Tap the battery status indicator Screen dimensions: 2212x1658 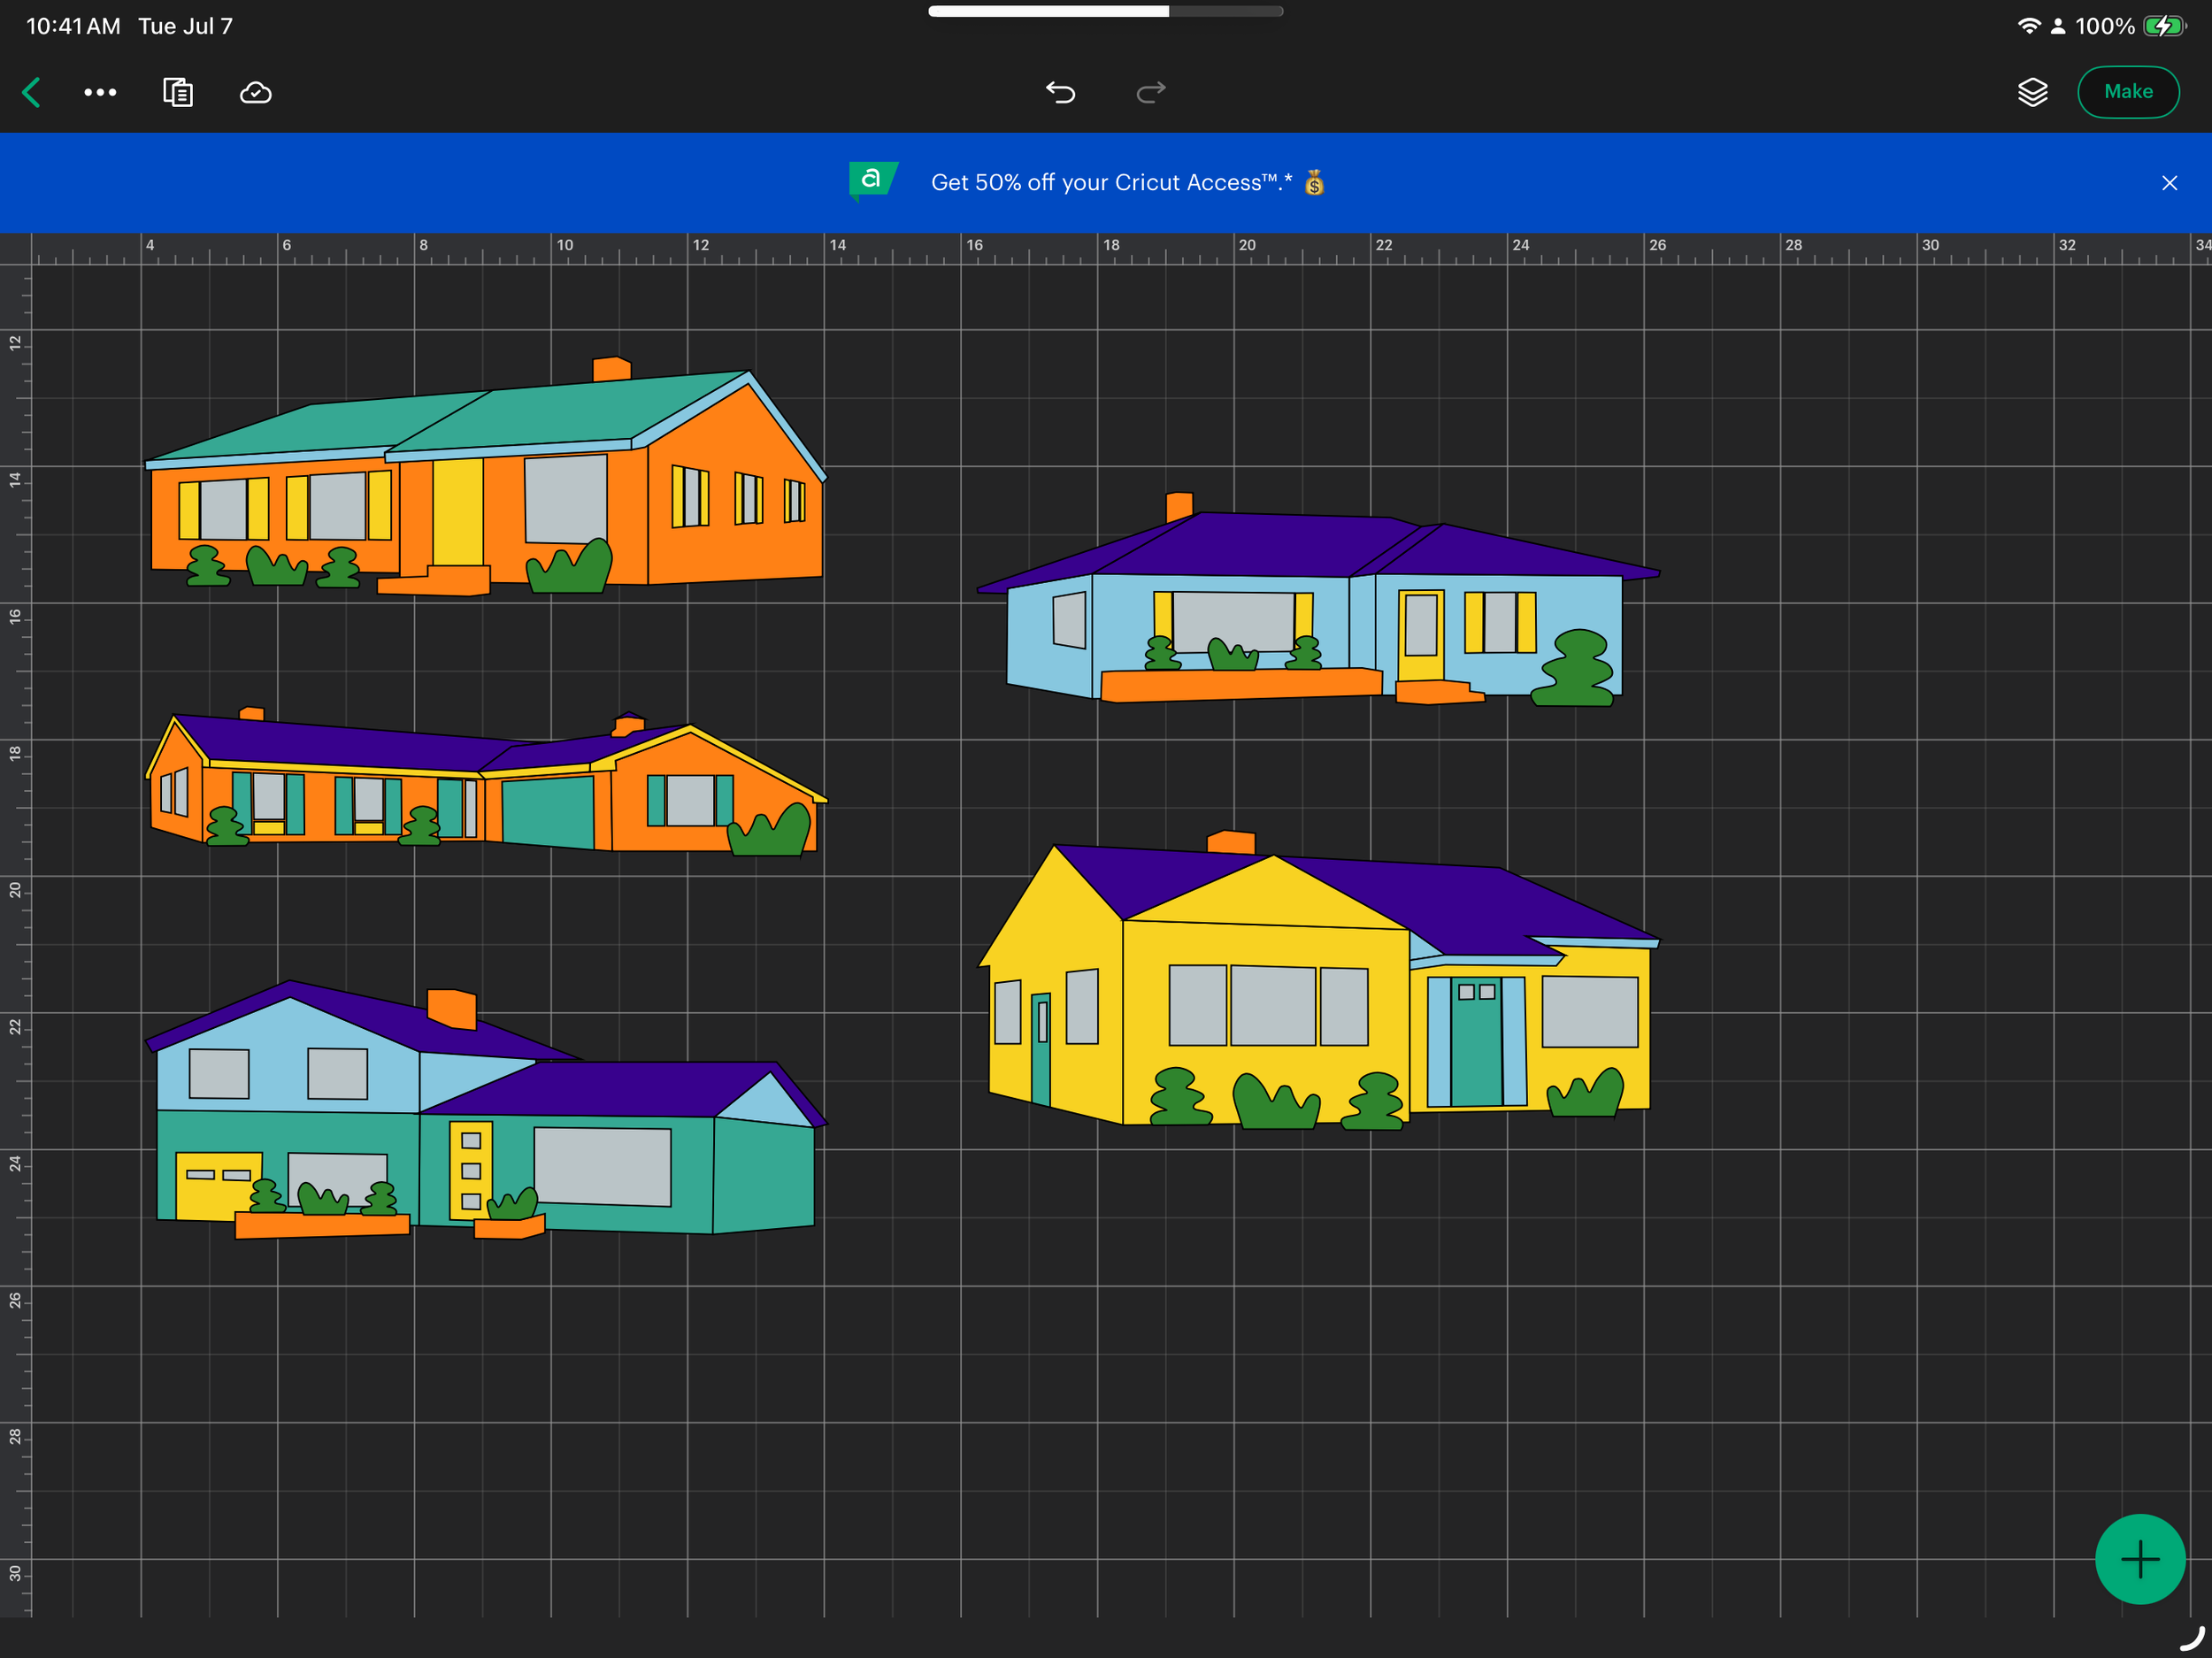(x=2164, y=26)
